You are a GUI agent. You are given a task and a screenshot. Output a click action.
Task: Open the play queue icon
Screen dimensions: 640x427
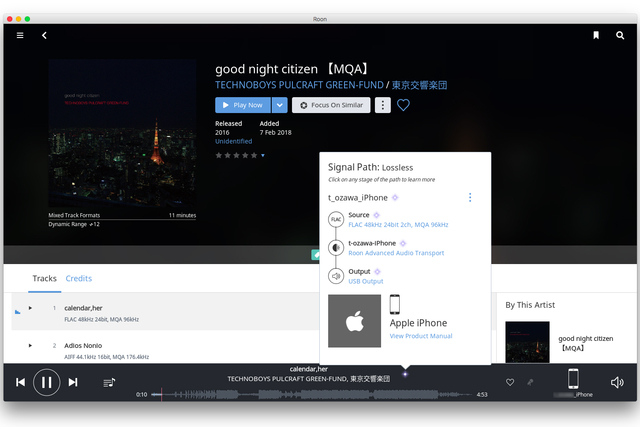tap(109, 382)
